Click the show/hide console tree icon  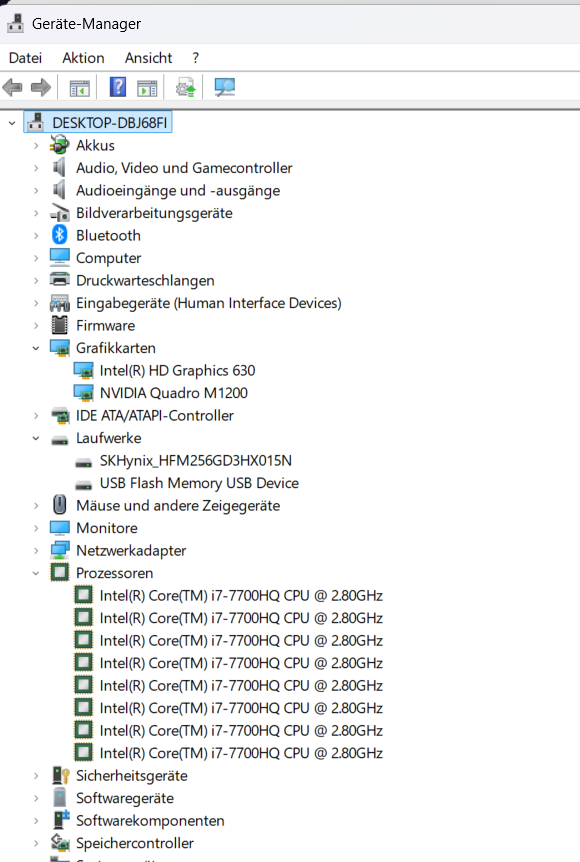pos(80,88)
